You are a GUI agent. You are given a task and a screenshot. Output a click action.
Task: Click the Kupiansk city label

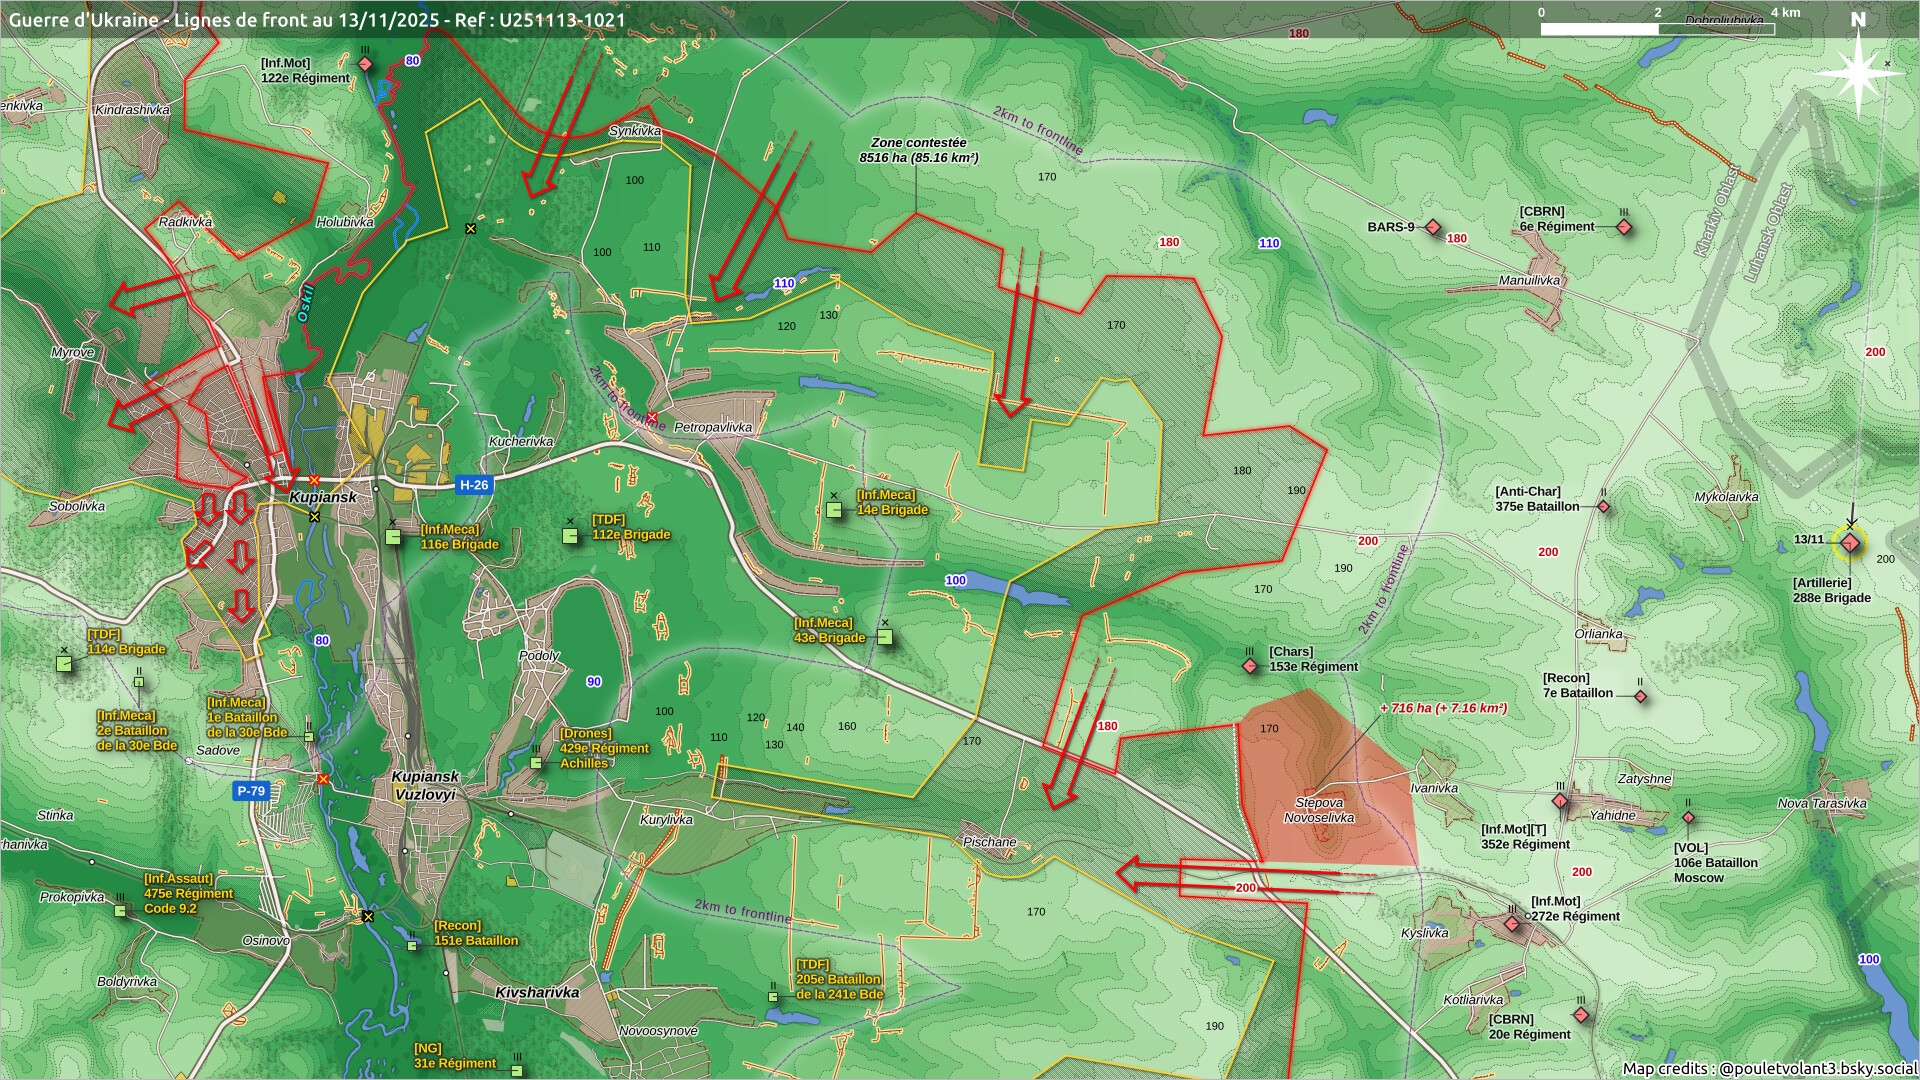point(322,497)
